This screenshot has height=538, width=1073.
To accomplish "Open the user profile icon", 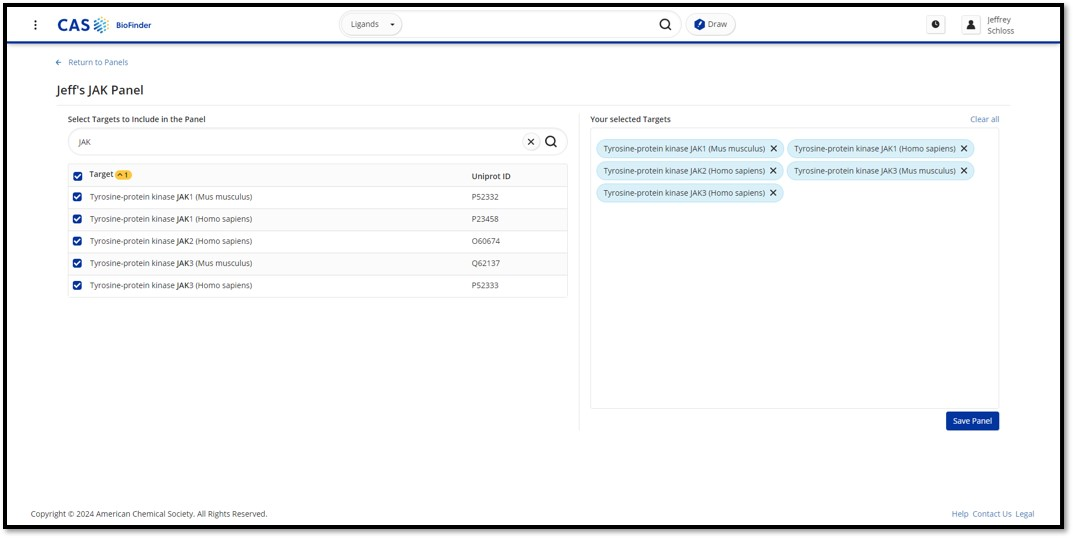I will pos(970,25).
